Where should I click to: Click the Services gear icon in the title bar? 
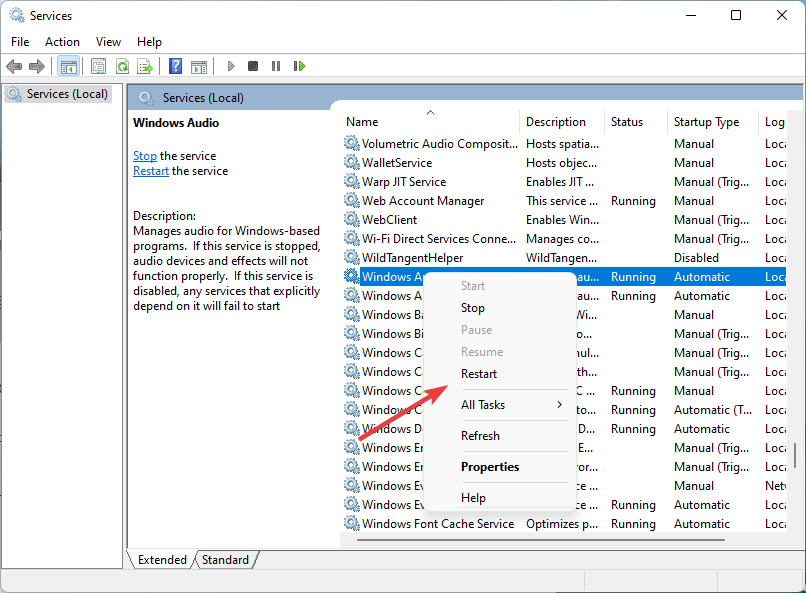pyautogui.click(x=16, y=15)
